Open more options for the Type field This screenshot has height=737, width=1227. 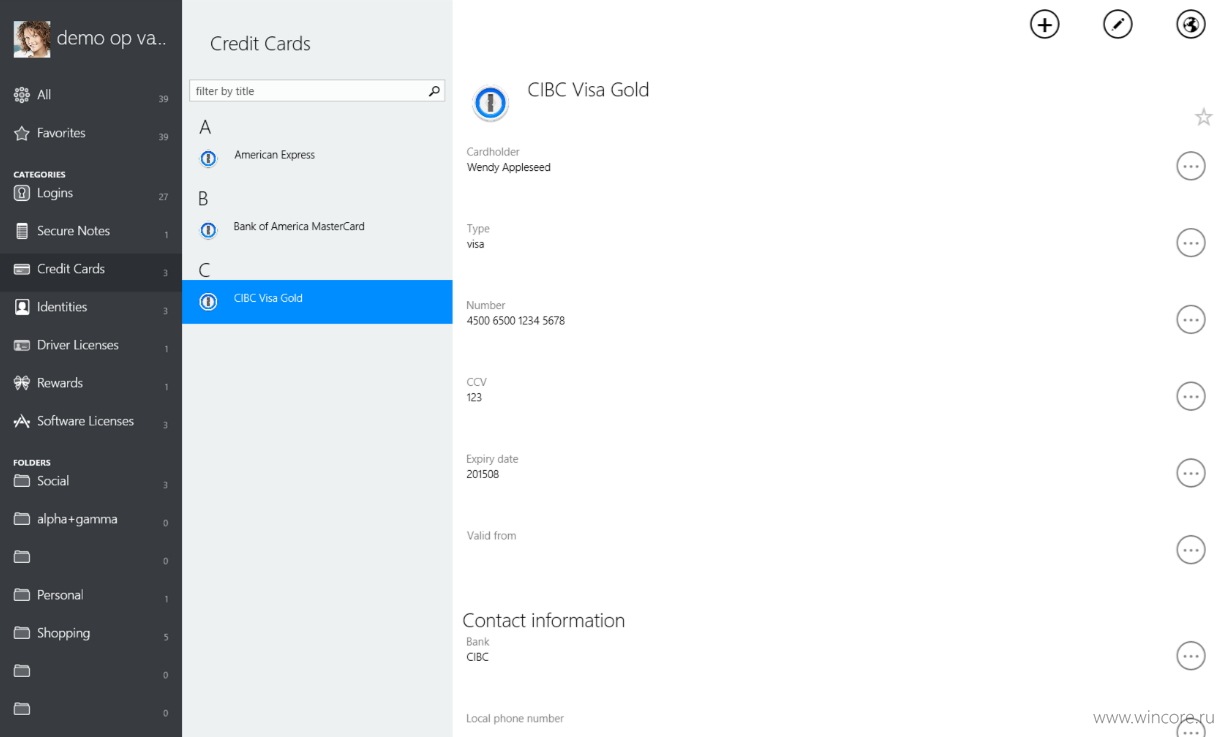click(x=1190, y=243)
